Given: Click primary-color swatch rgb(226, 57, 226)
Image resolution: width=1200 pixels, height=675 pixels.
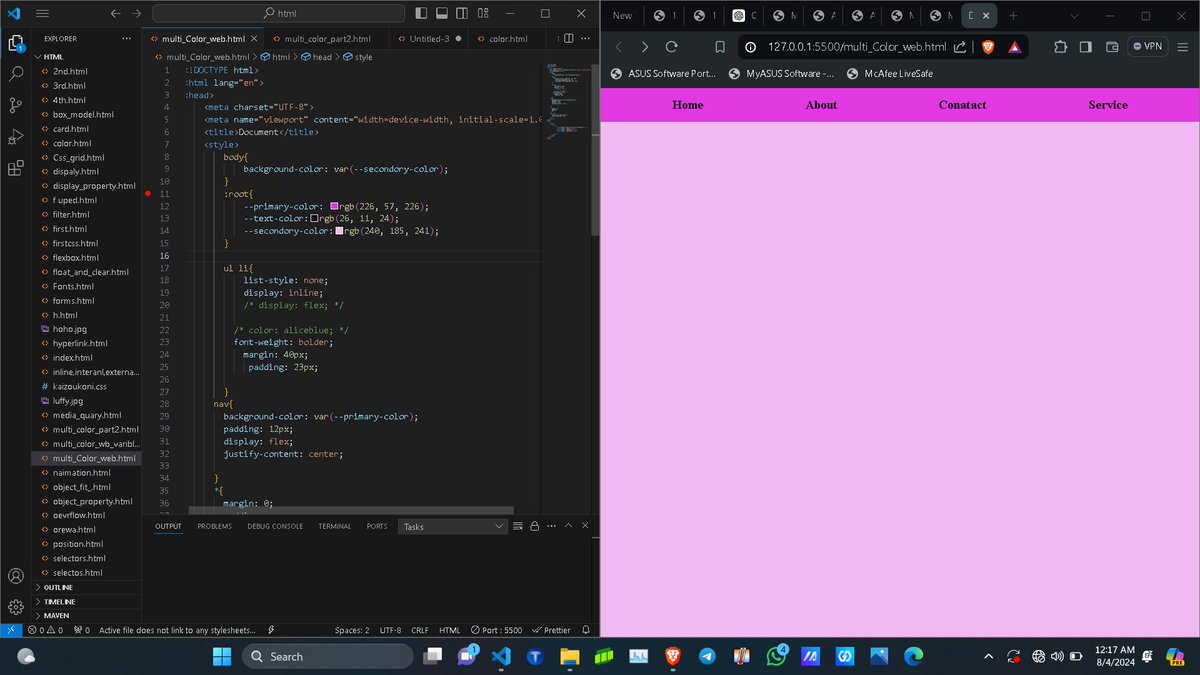Looking at the screenshot, I should pyautogui.click(x=335, y=206).
